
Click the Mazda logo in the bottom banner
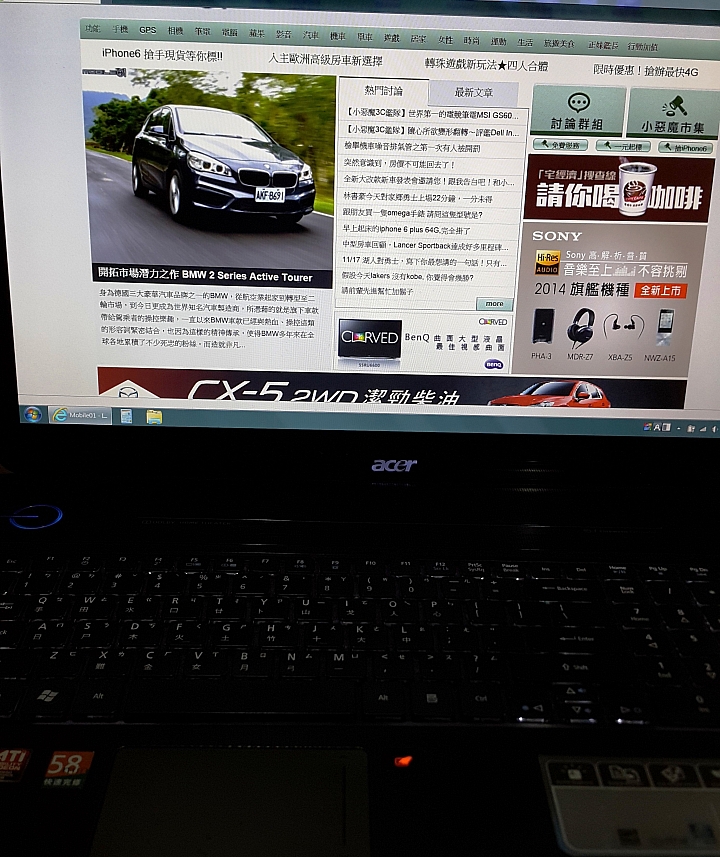(x=128, y=391)
